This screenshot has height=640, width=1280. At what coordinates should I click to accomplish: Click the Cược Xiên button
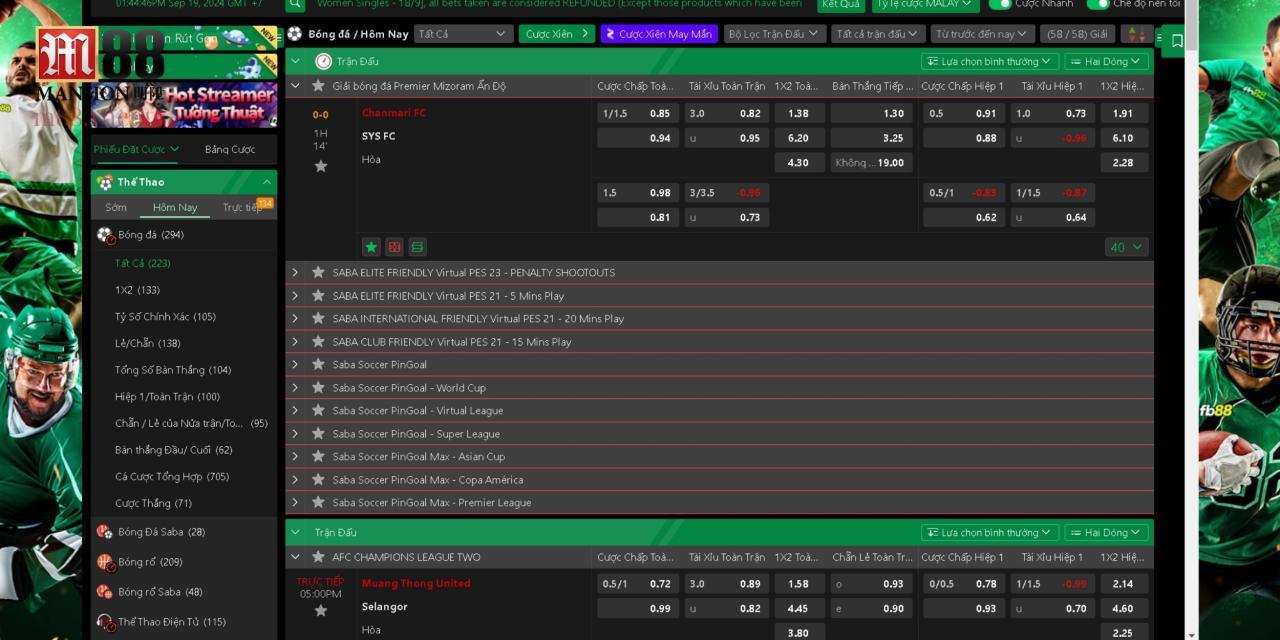557,34
